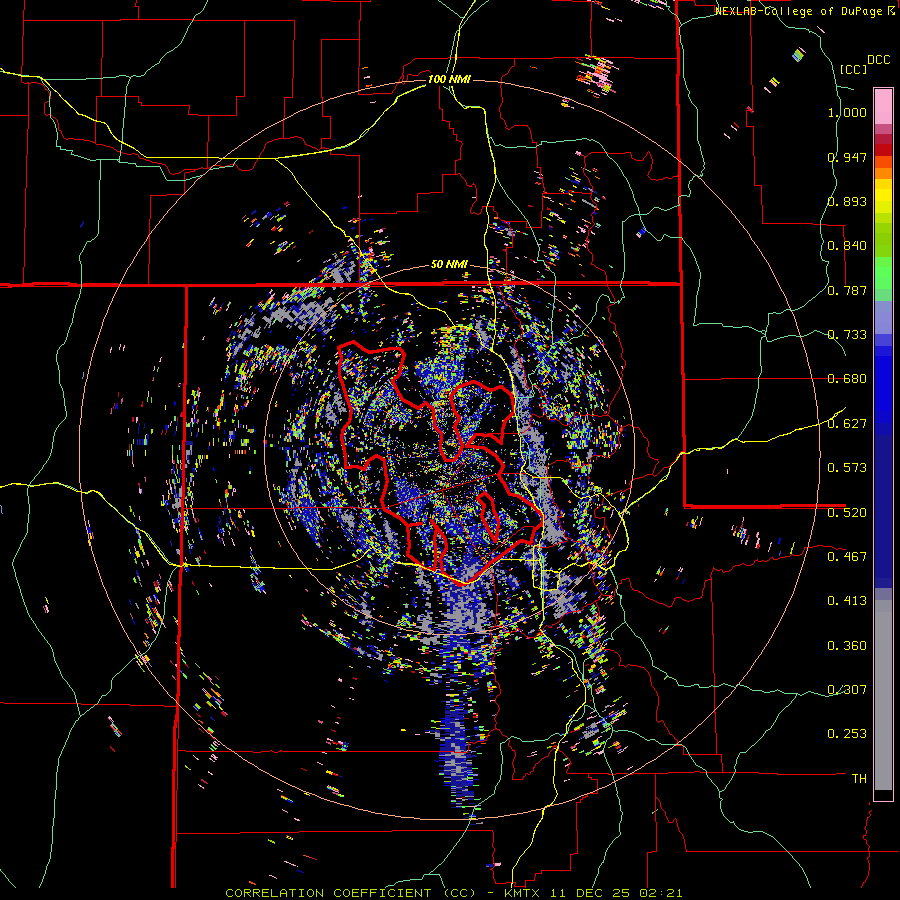Click the 1.000 value on the color scale
The height and width of the screenshot is (900, 900).
(847, 112)
